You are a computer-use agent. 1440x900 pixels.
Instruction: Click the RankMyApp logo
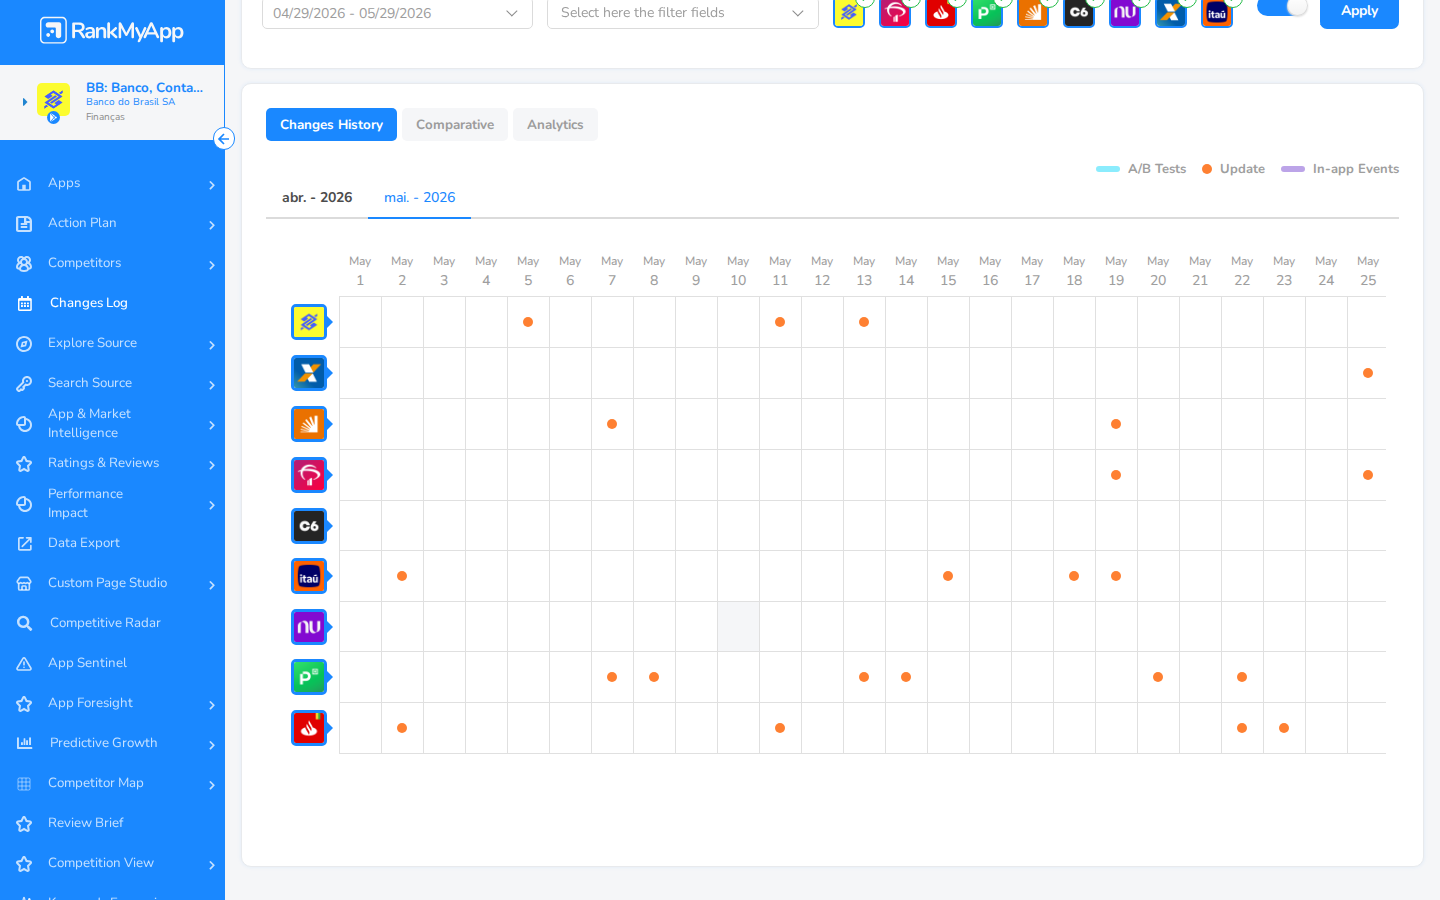[112, 31]
